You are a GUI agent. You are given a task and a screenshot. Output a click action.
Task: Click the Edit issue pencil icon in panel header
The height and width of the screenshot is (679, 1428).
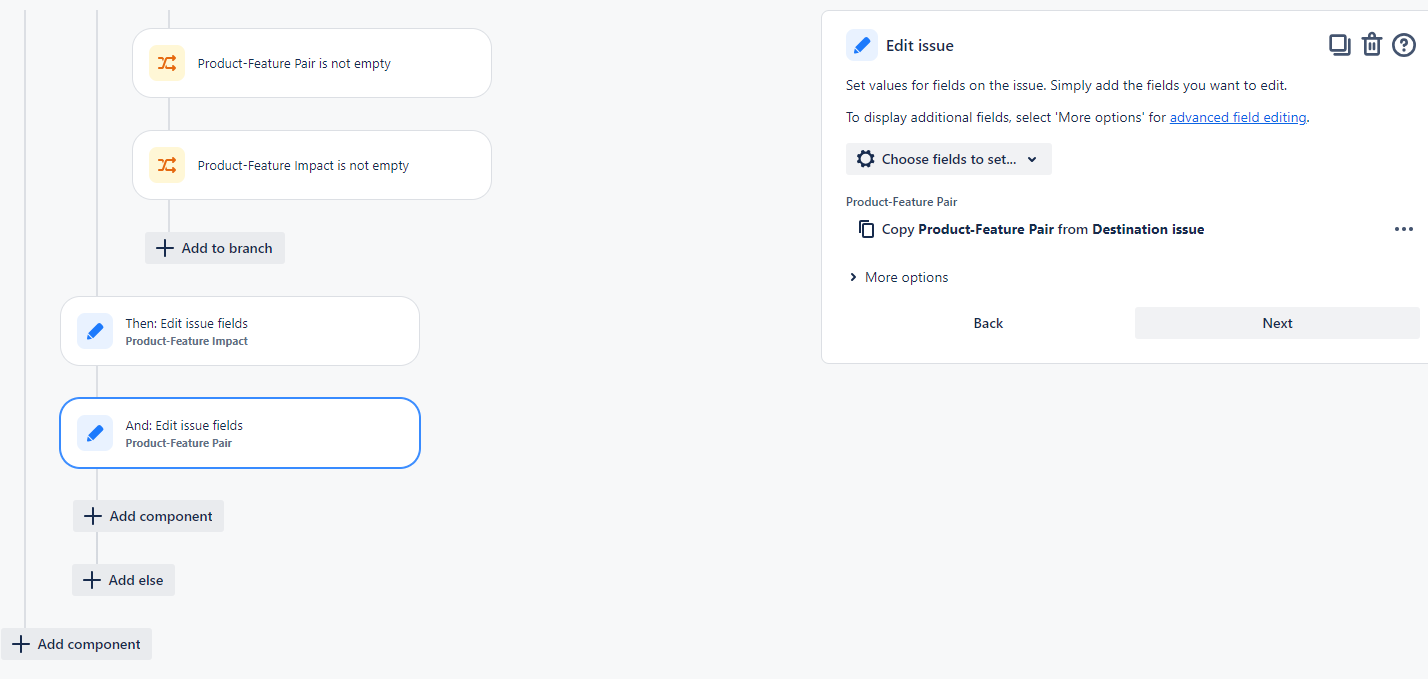[x=862, y=45]
